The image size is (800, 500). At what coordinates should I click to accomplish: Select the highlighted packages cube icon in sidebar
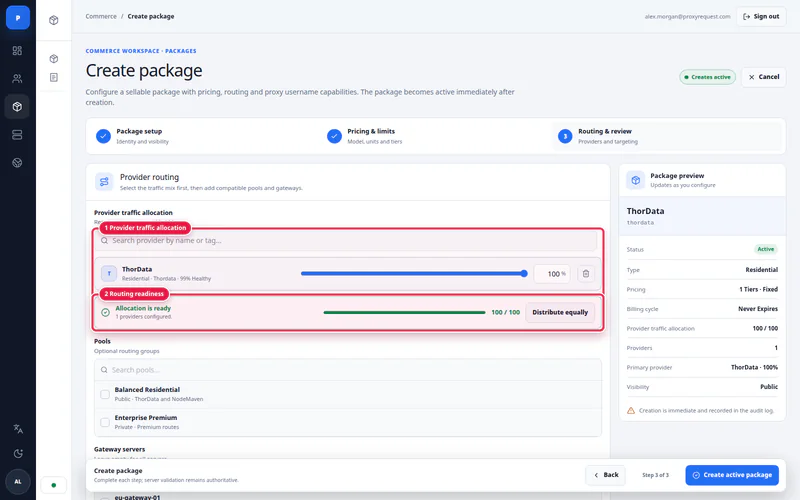coord(17,107)
